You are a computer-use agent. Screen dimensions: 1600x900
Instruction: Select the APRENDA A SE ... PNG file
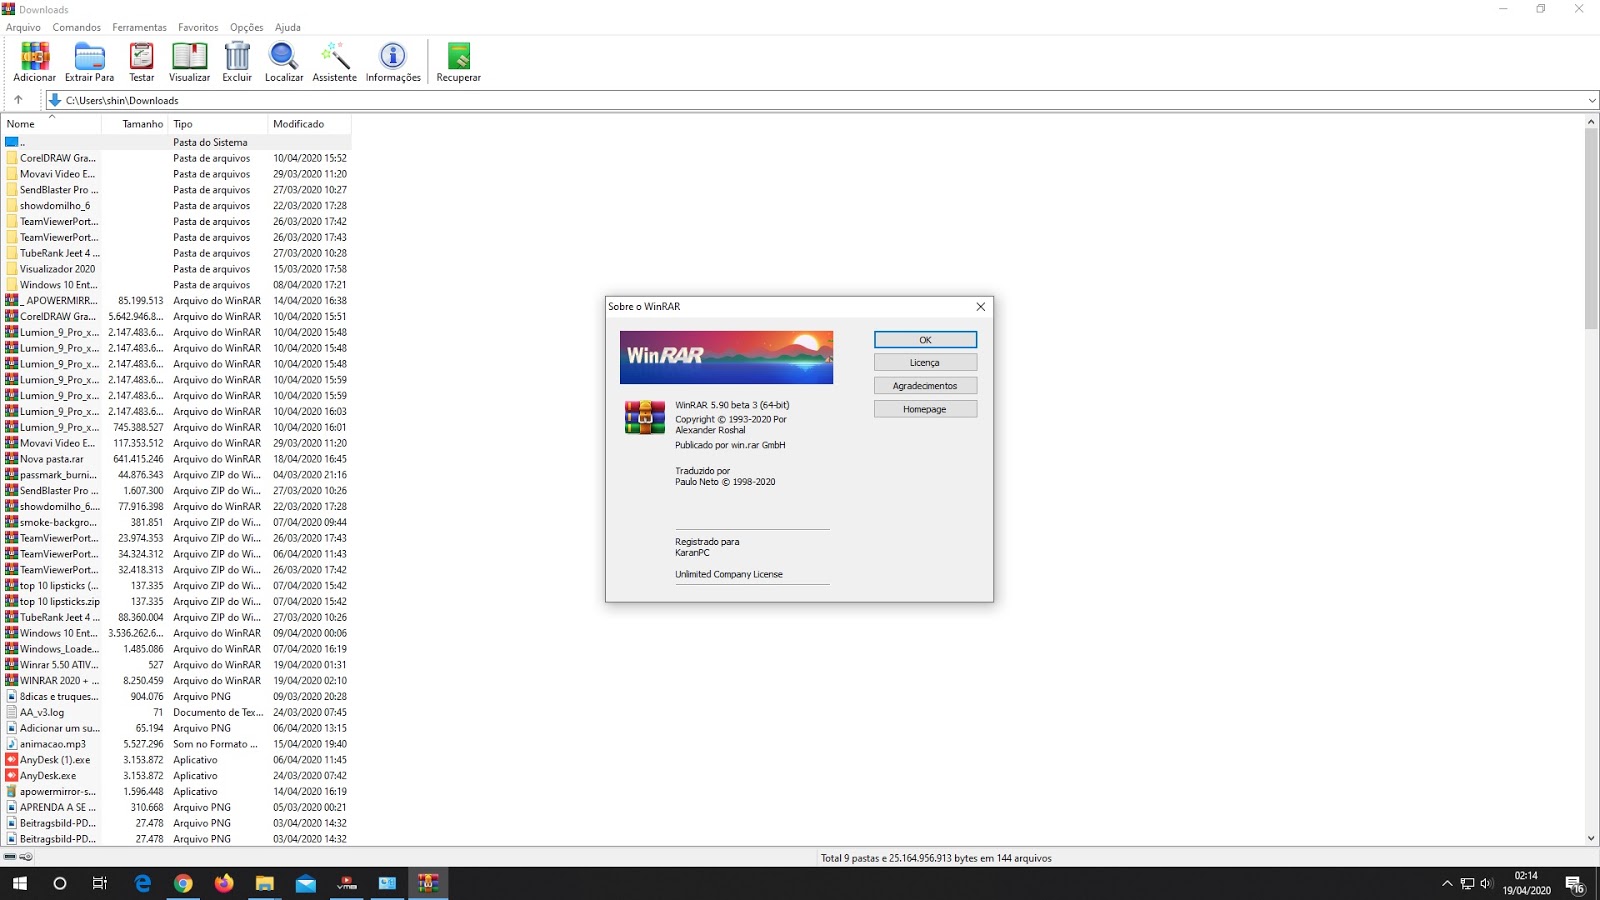click(x=176, y=807)
